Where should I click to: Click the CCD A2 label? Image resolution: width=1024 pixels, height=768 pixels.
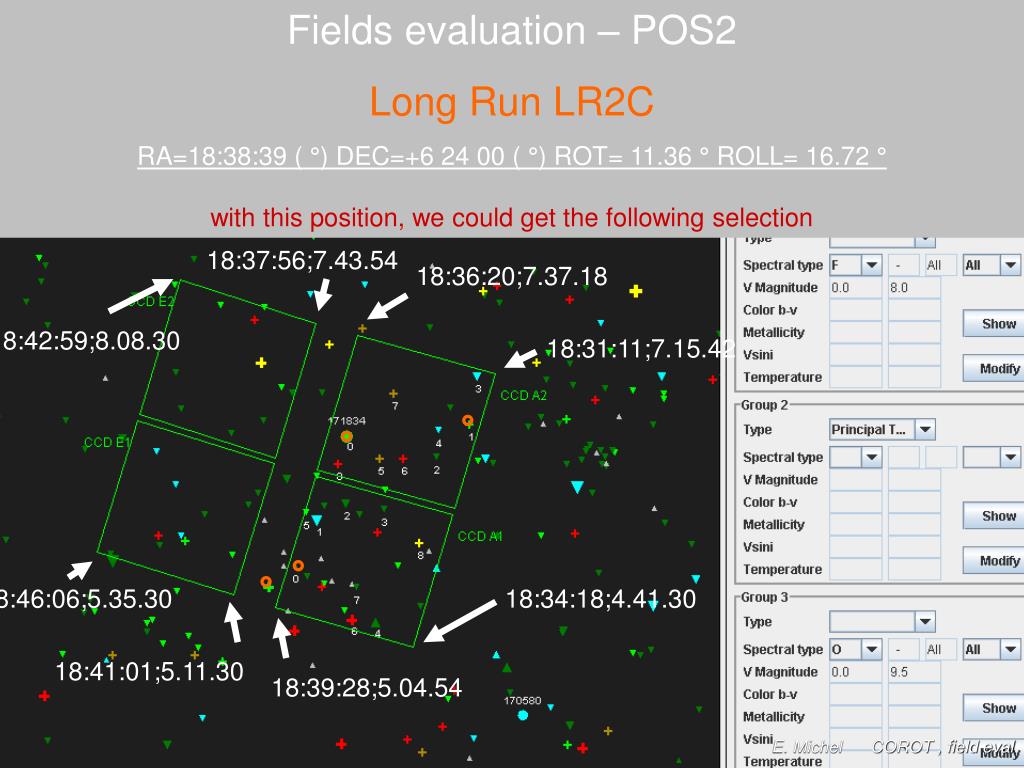click(x=524, y=395)
